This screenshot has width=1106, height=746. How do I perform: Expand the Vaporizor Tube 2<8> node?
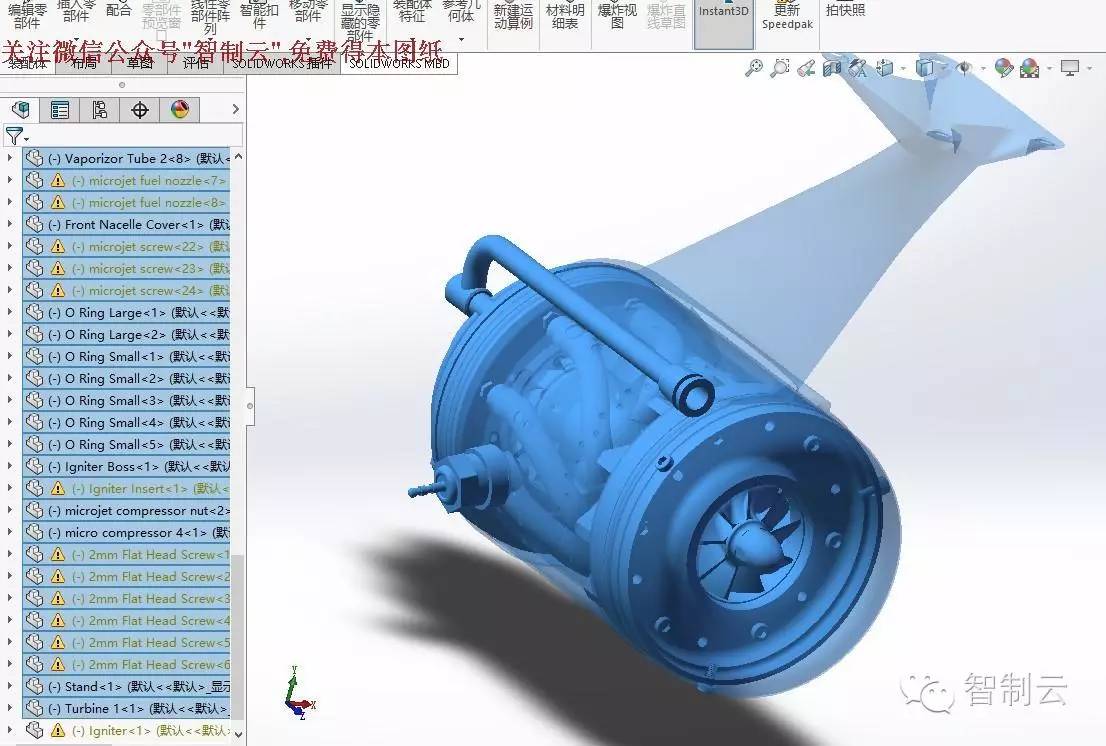pyautogui.click(x=9, y=159)
